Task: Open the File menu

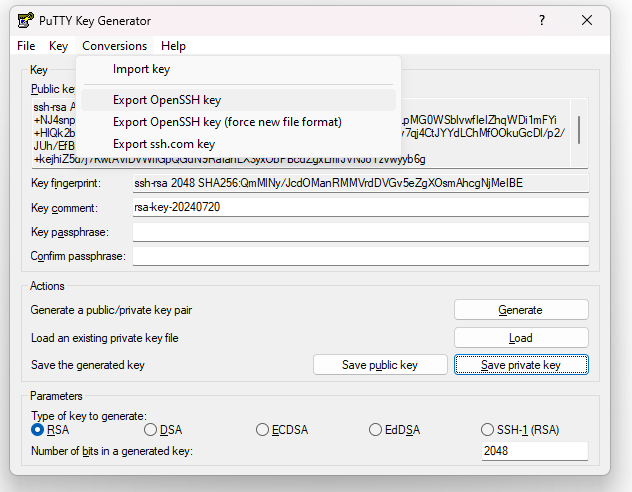Action: [26, 46]
